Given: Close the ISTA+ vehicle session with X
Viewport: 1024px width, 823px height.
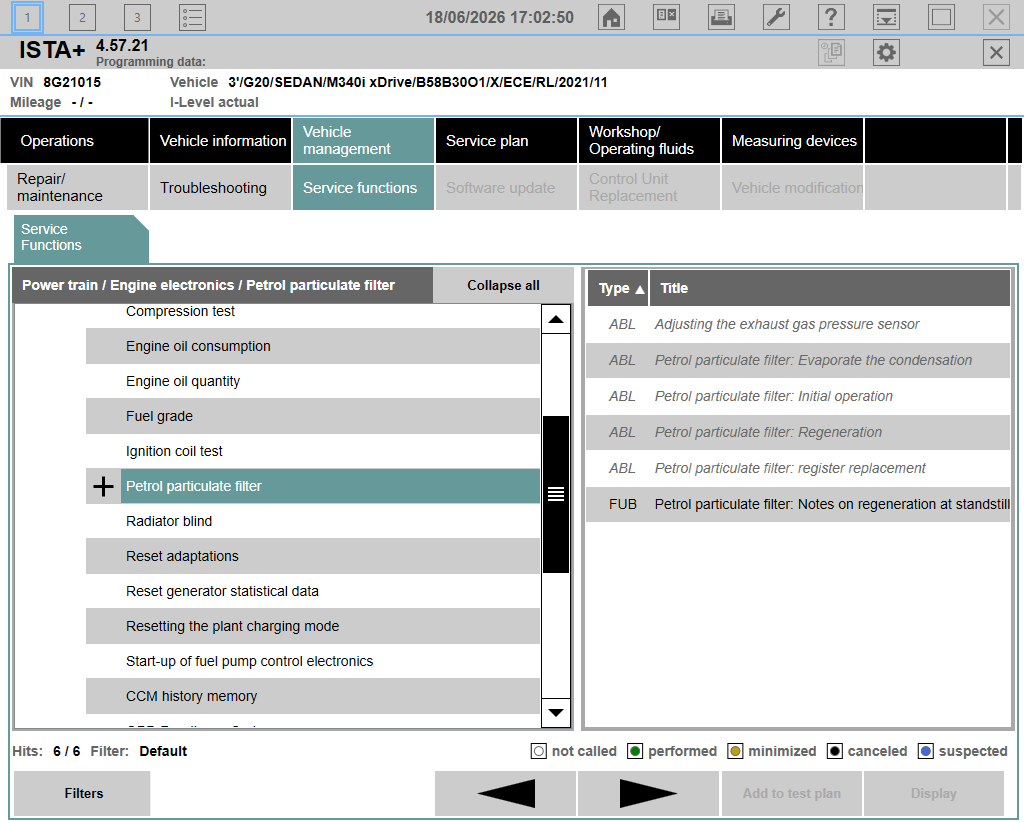Looking at the screenshot, I should click(996, 52).
